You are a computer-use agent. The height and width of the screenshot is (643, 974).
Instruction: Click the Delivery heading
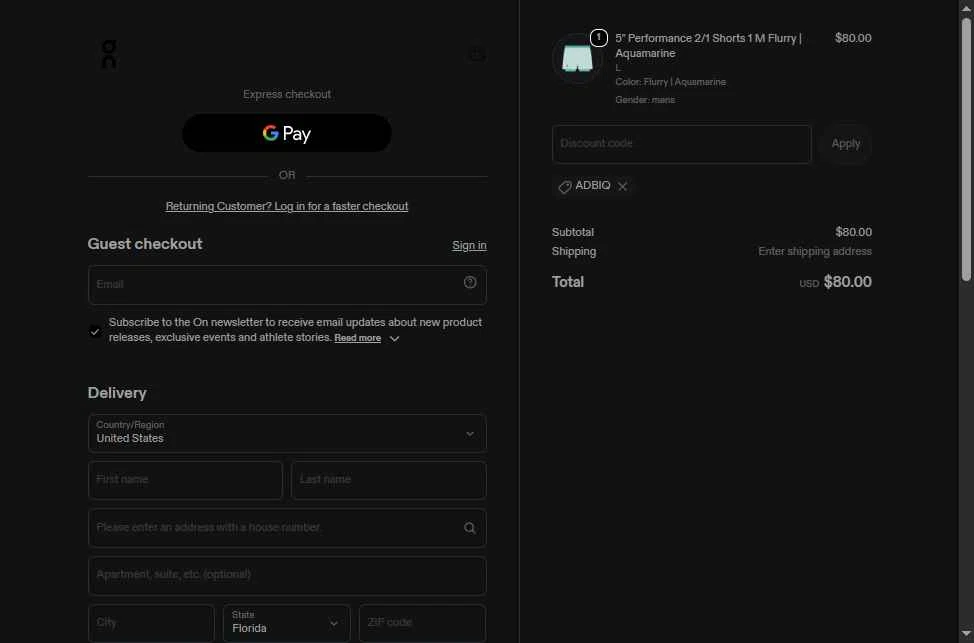tap(117, 393)
